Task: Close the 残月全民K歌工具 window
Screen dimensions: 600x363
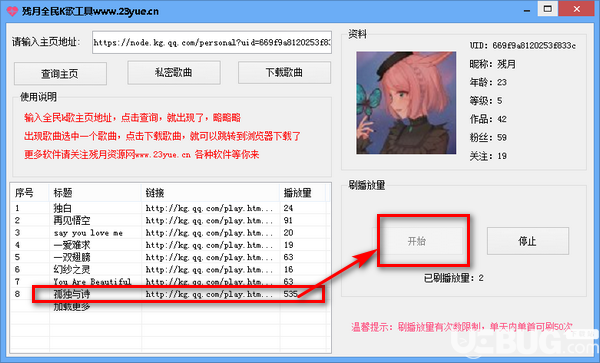Action: 577,9
